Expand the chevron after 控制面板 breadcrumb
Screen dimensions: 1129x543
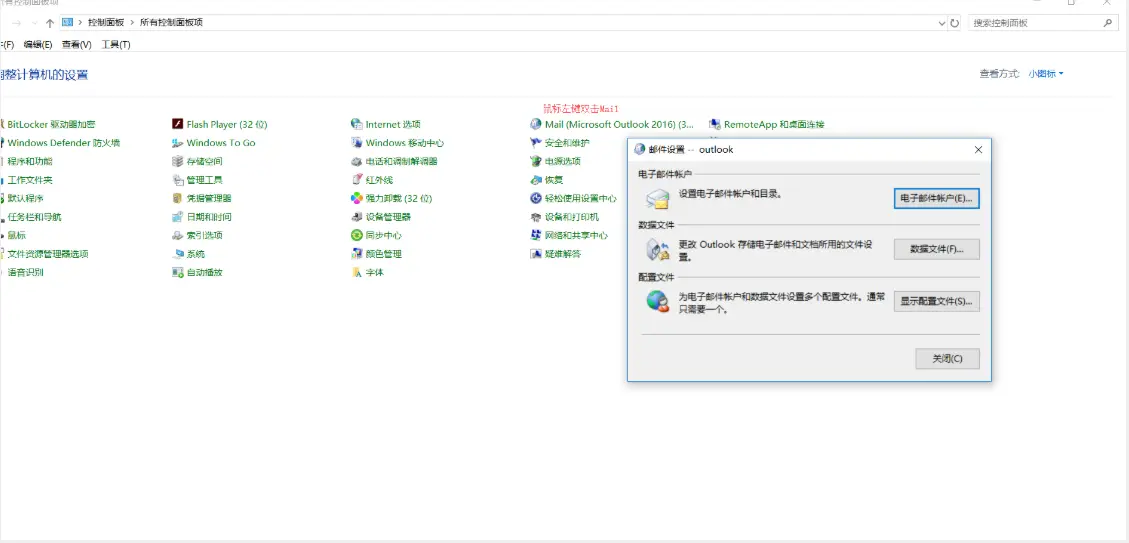133,22
